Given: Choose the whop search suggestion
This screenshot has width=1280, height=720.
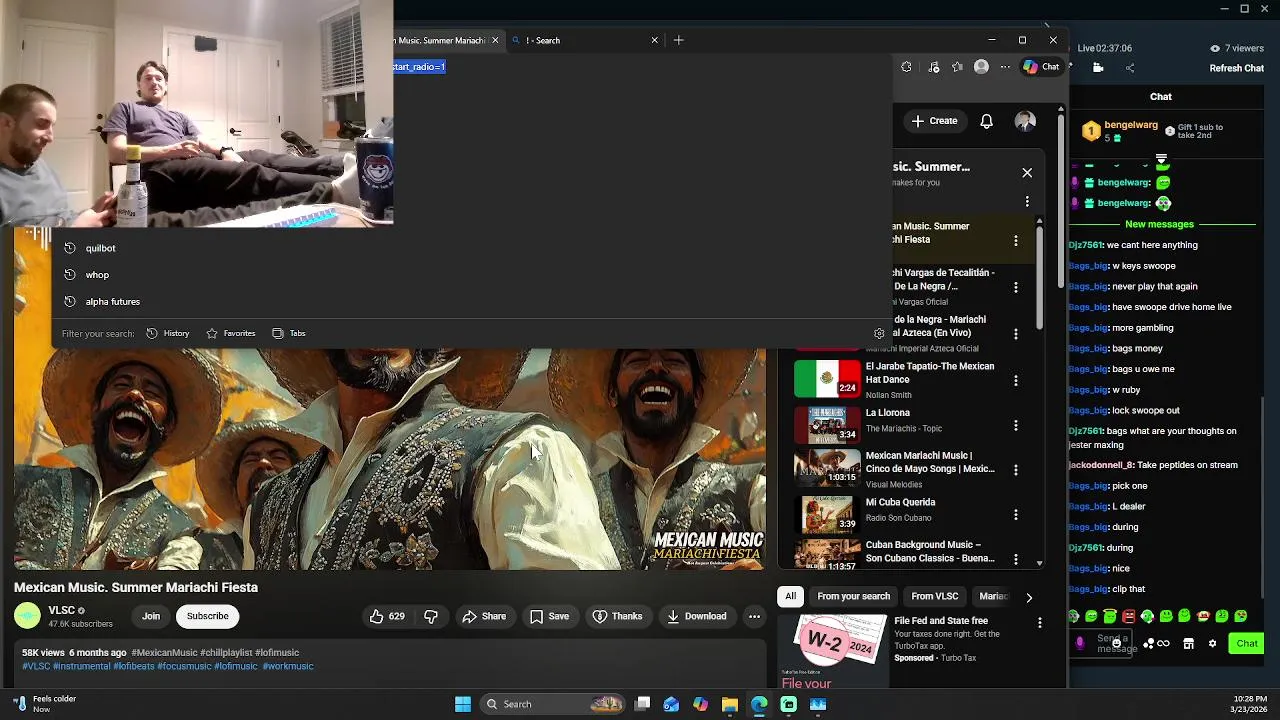Looking at the screenshot, I should (97, 275).
